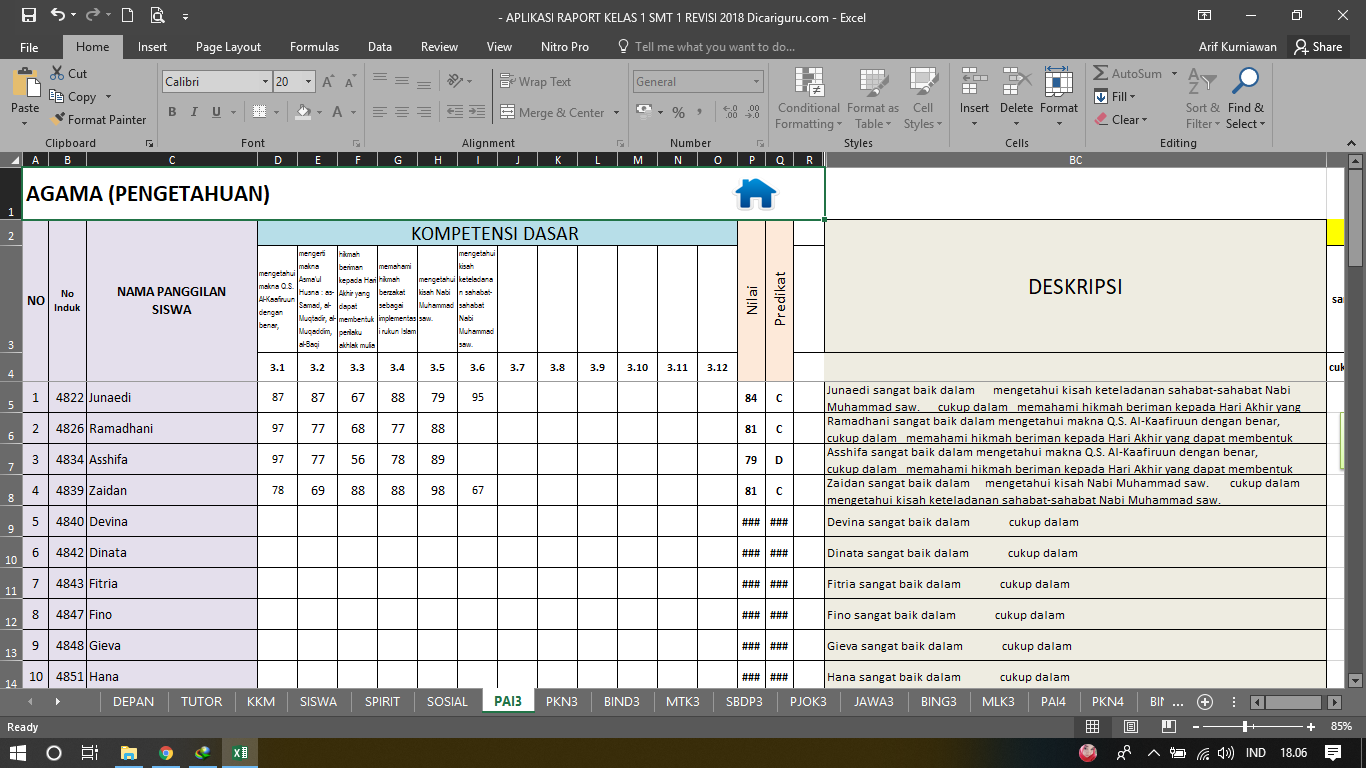The image size is (1366, 768).
Task: Activate the Format Painter brush
Action: pyautogui.click(x=58, y=120)
